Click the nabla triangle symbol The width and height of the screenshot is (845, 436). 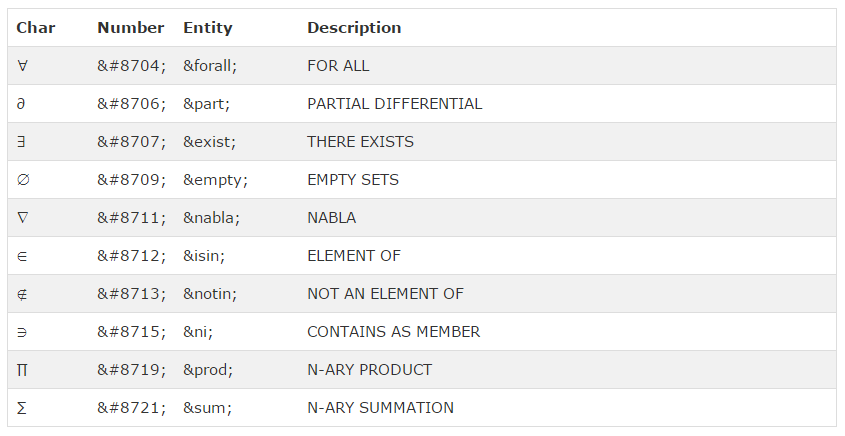coord(23,218)
